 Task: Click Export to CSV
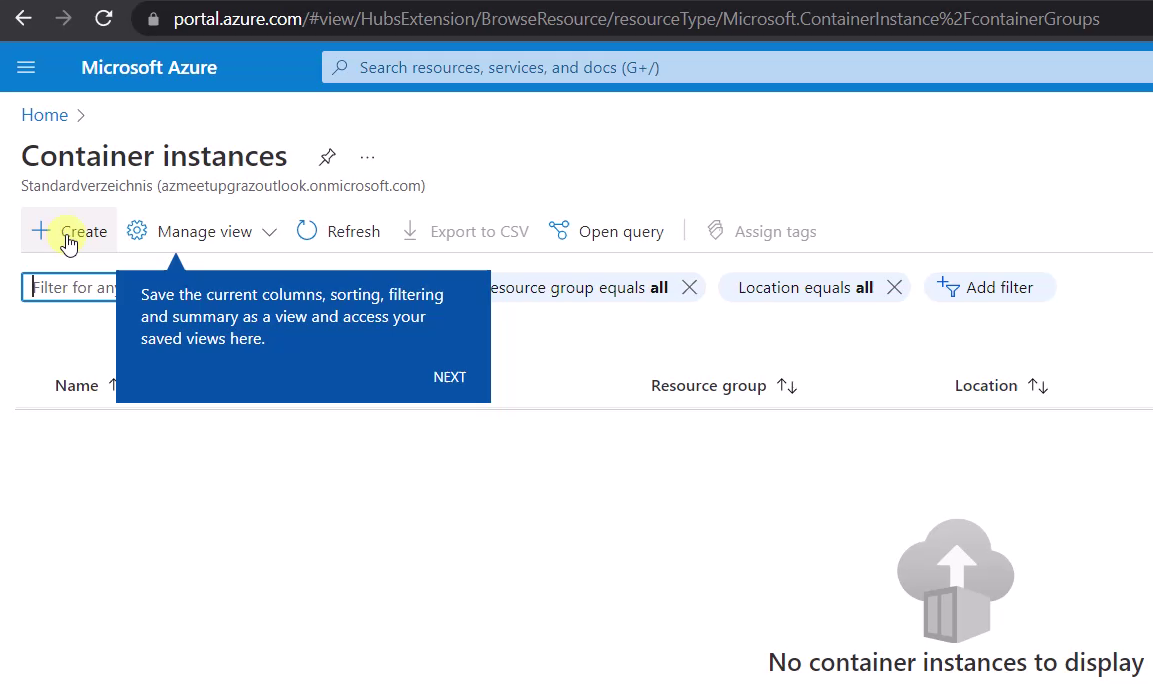465,232
